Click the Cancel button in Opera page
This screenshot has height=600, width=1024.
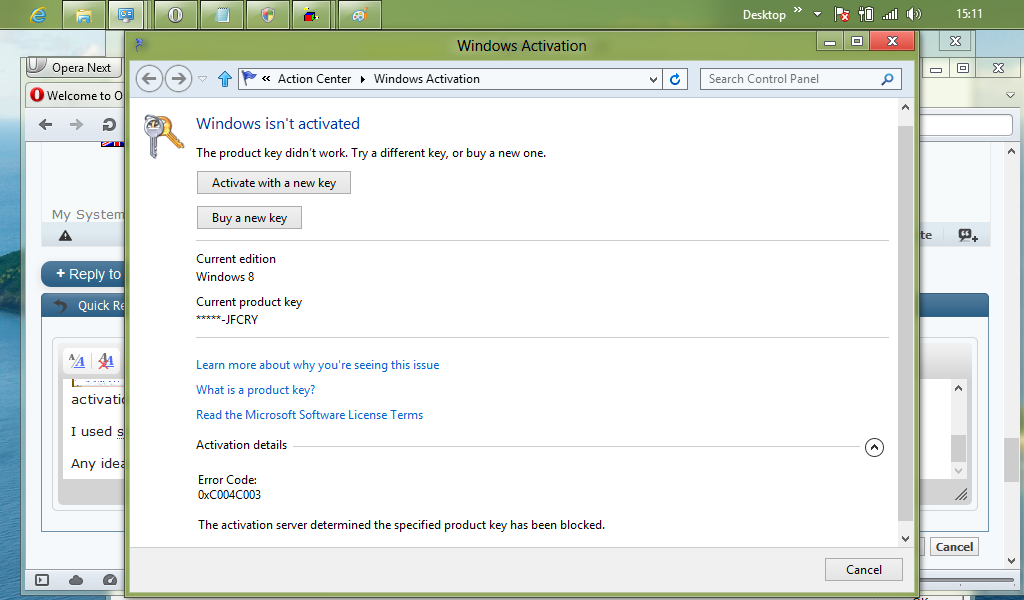[954, 547]
